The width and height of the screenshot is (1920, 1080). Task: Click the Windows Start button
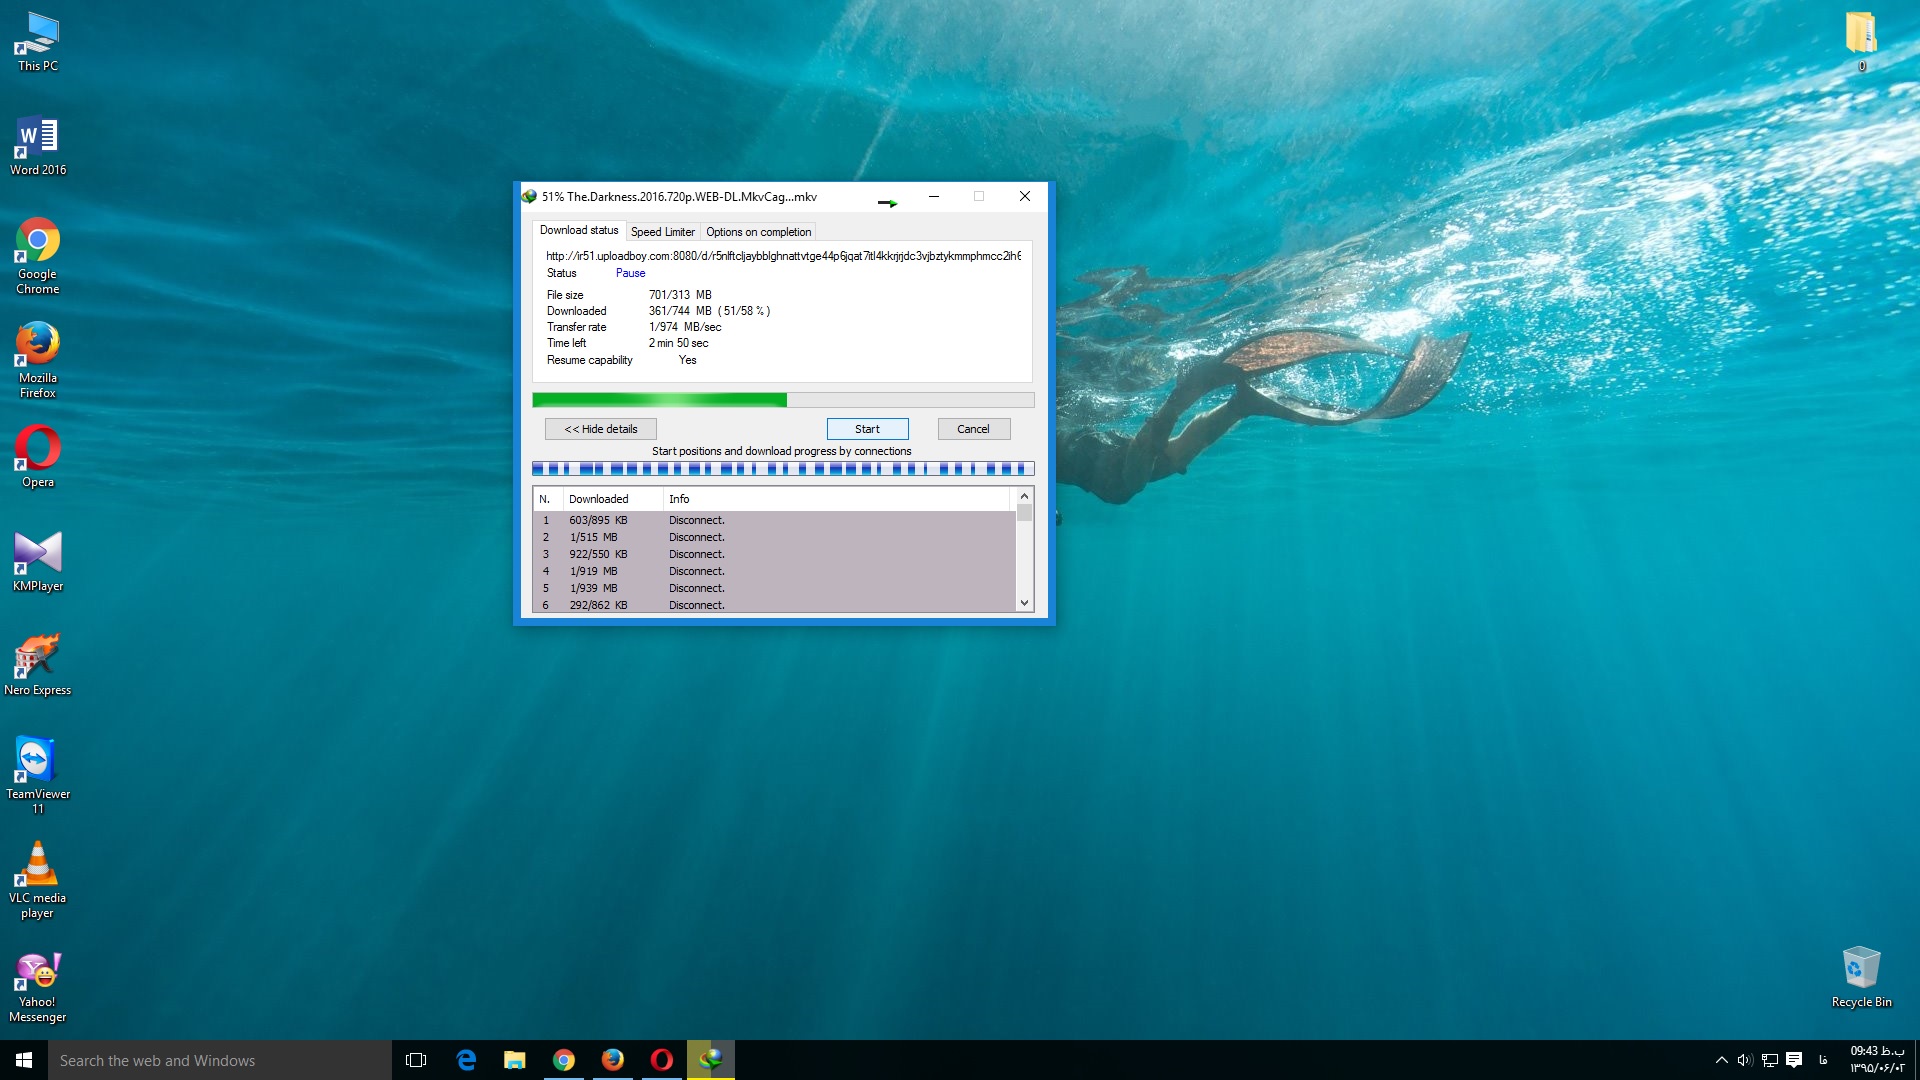(24, 1060)
